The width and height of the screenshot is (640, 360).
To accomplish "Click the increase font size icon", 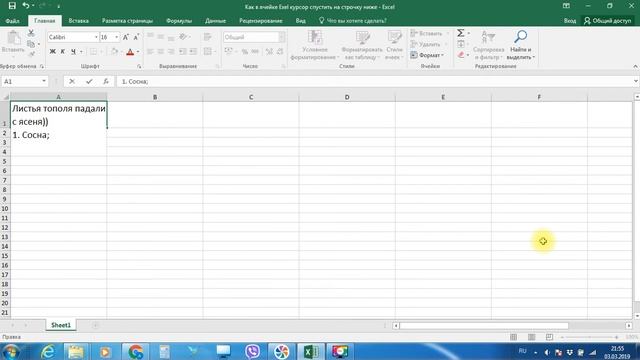I will click(126, 37).
